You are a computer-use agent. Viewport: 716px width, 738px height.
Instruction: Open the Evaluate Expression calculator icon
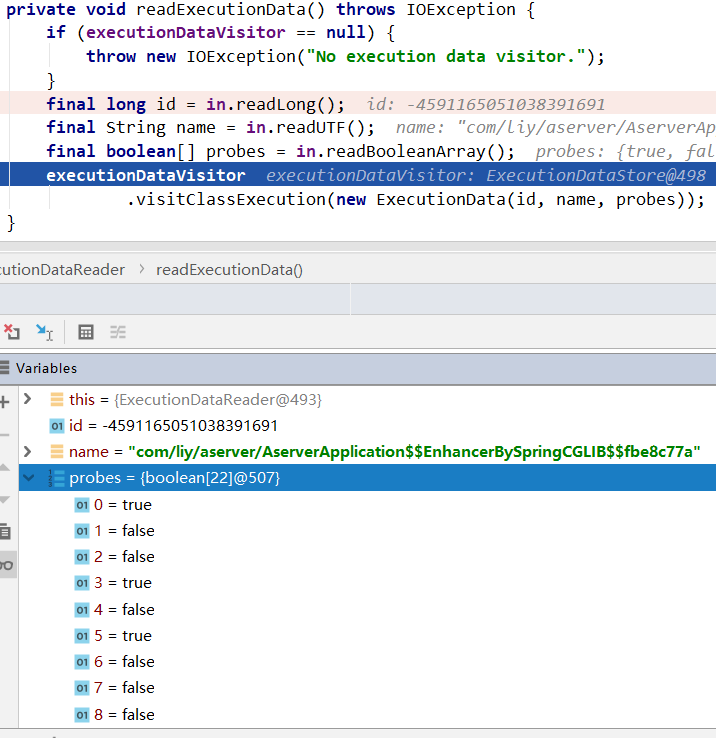click(86, 332)
